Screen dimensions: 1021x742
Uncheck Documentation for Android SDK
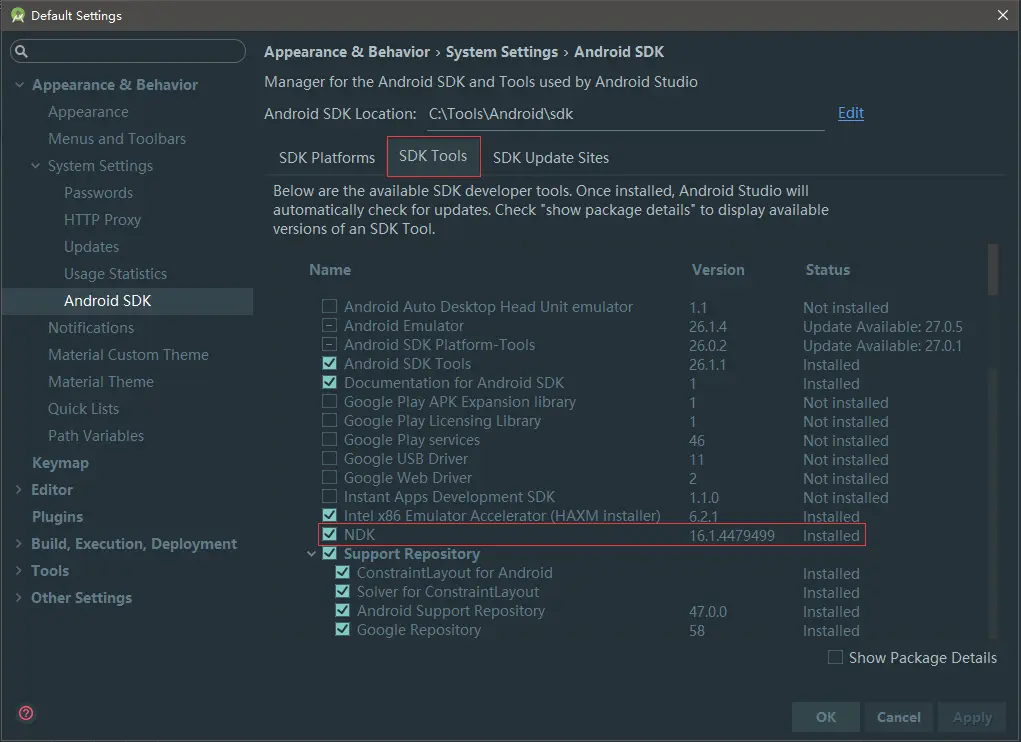pos(329,382)
